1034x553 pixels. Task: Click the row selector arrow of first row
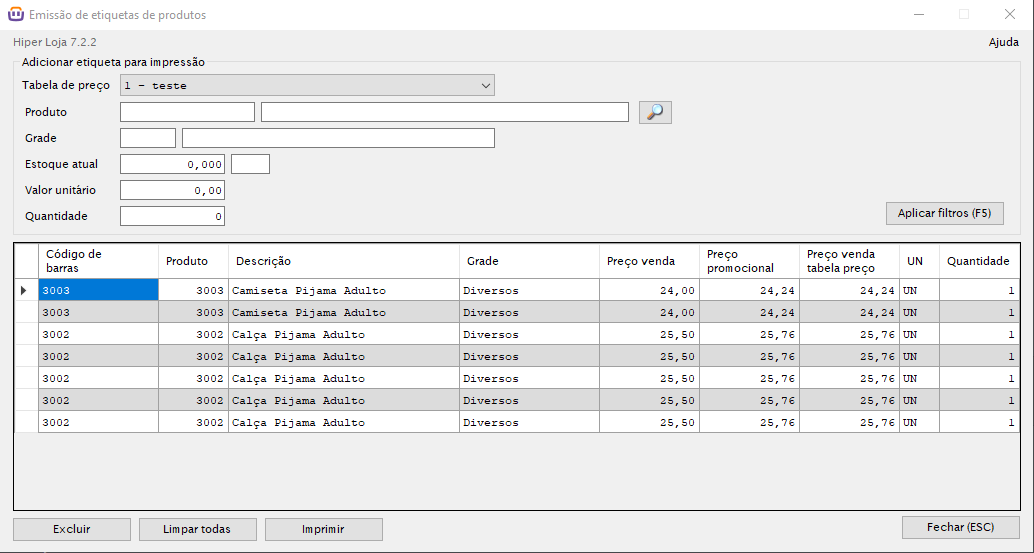pos(25,291)
